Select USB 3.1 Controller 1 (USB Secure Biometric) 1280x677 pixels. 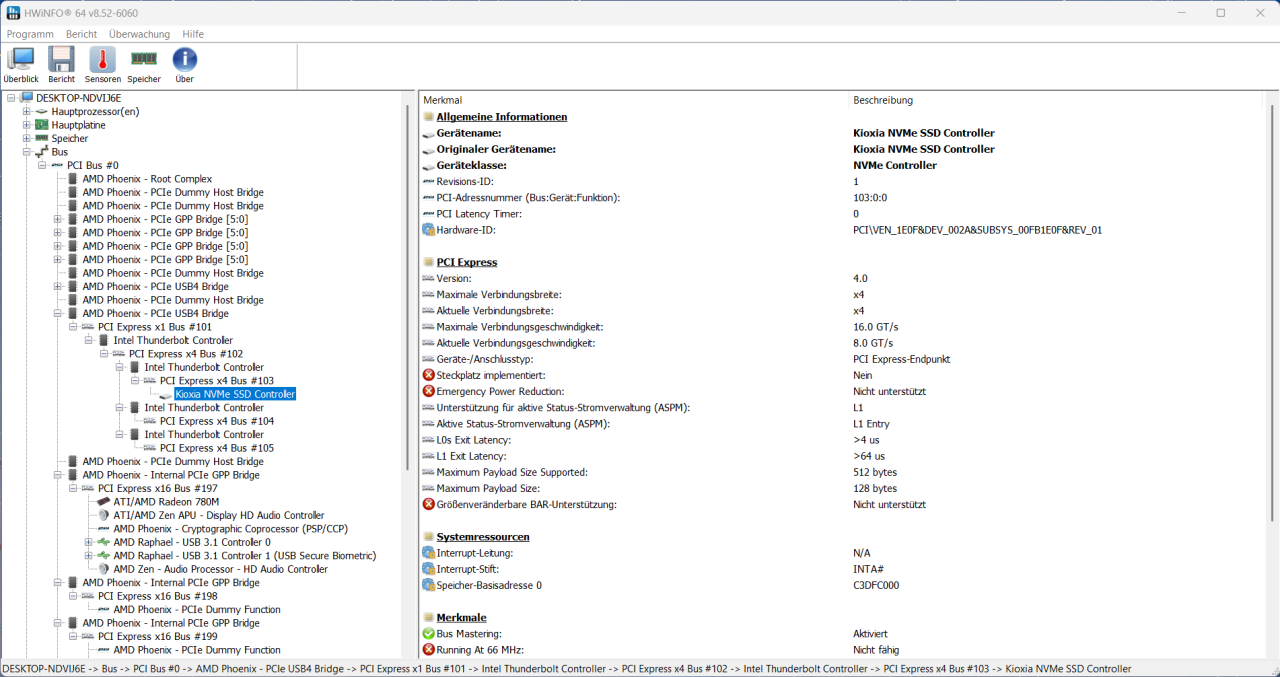coord(244,556)
